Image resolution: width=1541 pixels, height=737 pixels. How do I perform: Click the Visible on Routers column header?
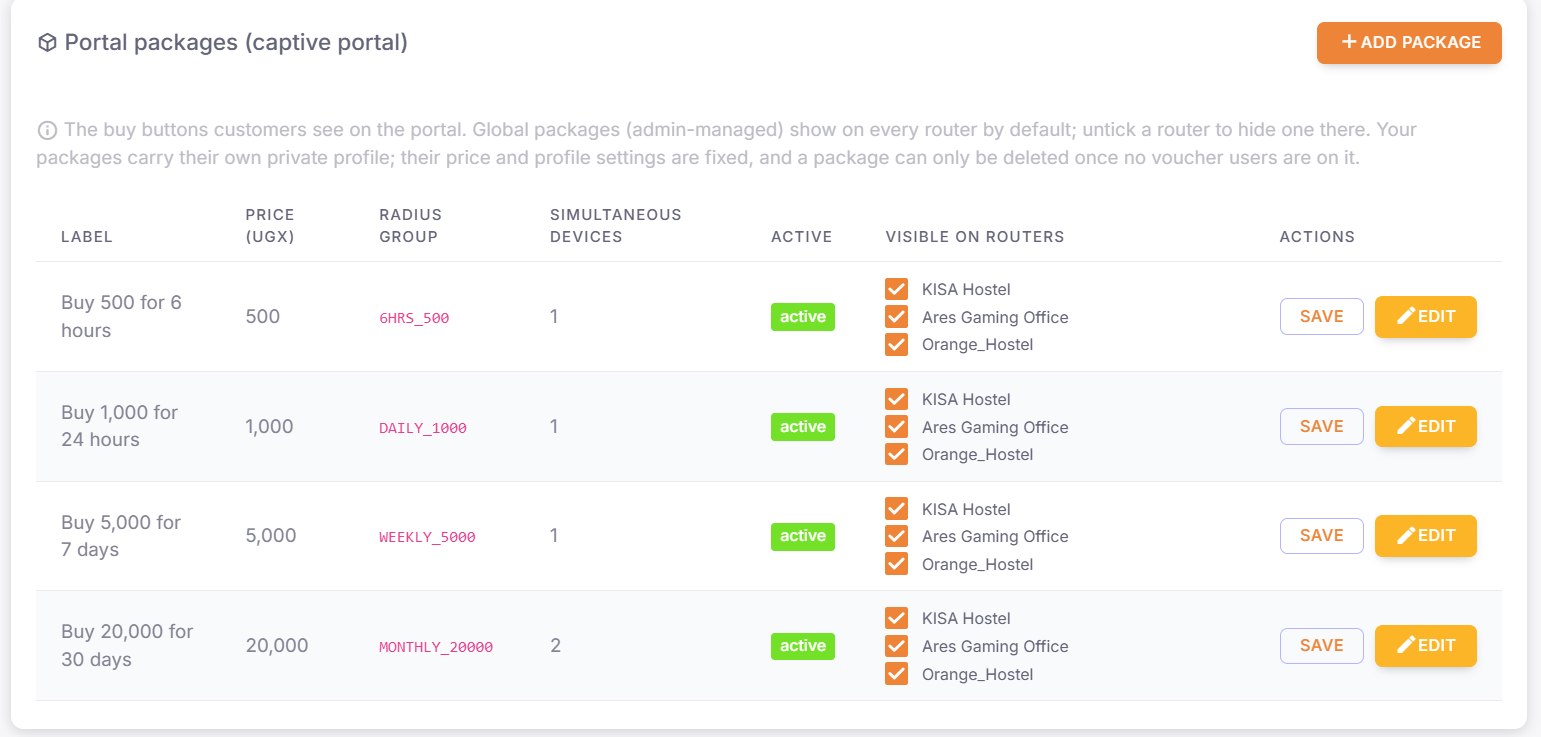[975, 237]
